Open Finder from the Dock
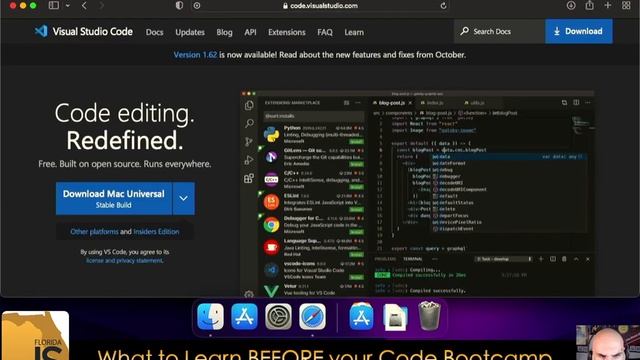640x360 pixels. pos(211,316)
